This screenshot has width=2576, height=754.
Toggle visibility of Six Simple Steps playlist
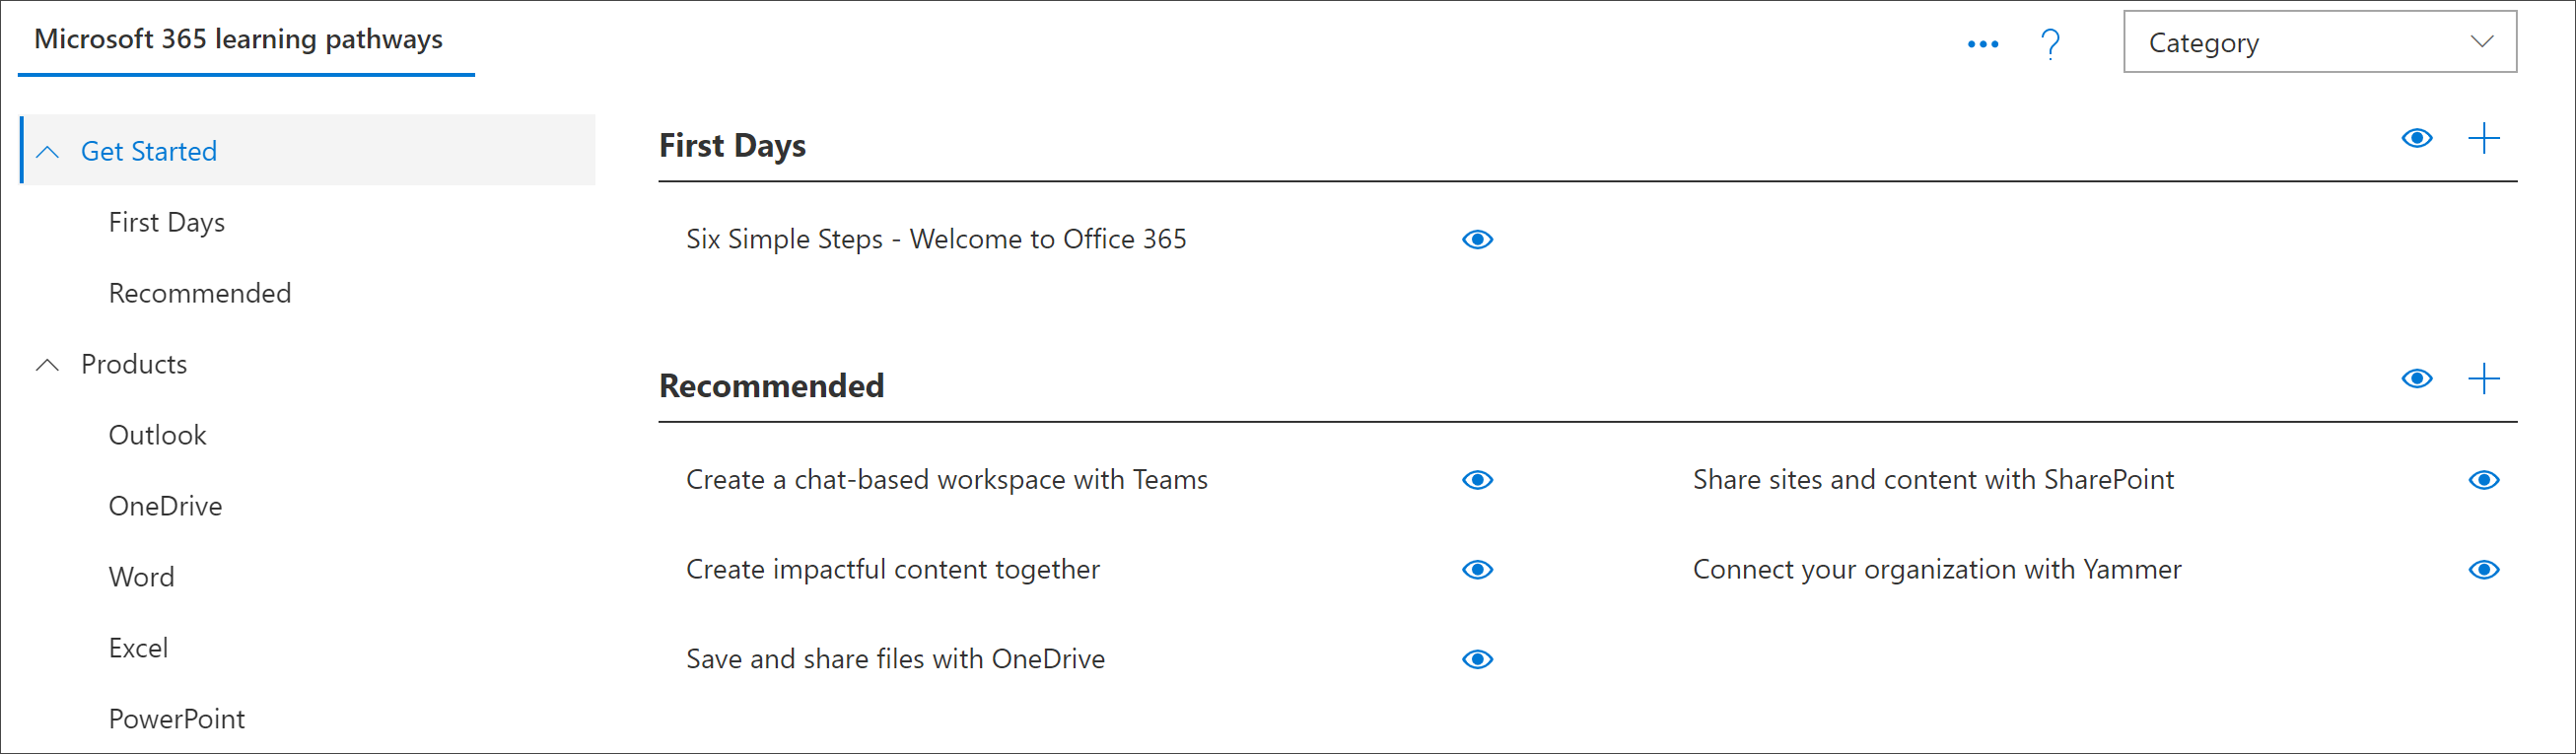tap(1477, 239)
